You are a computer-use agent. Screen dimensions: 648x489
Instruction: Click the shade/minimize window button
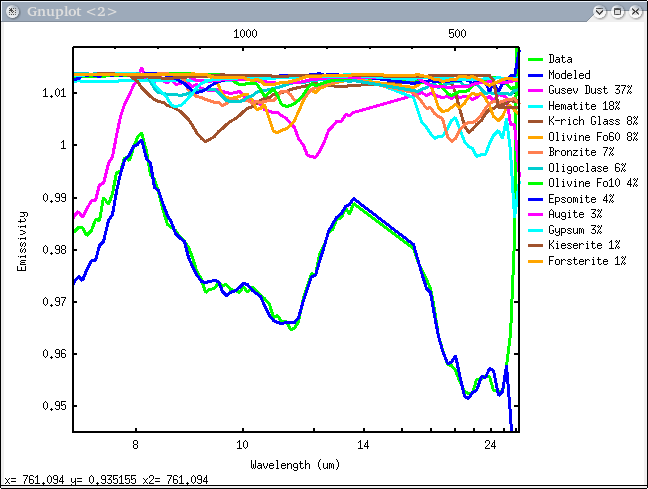(x=599, y=12)
